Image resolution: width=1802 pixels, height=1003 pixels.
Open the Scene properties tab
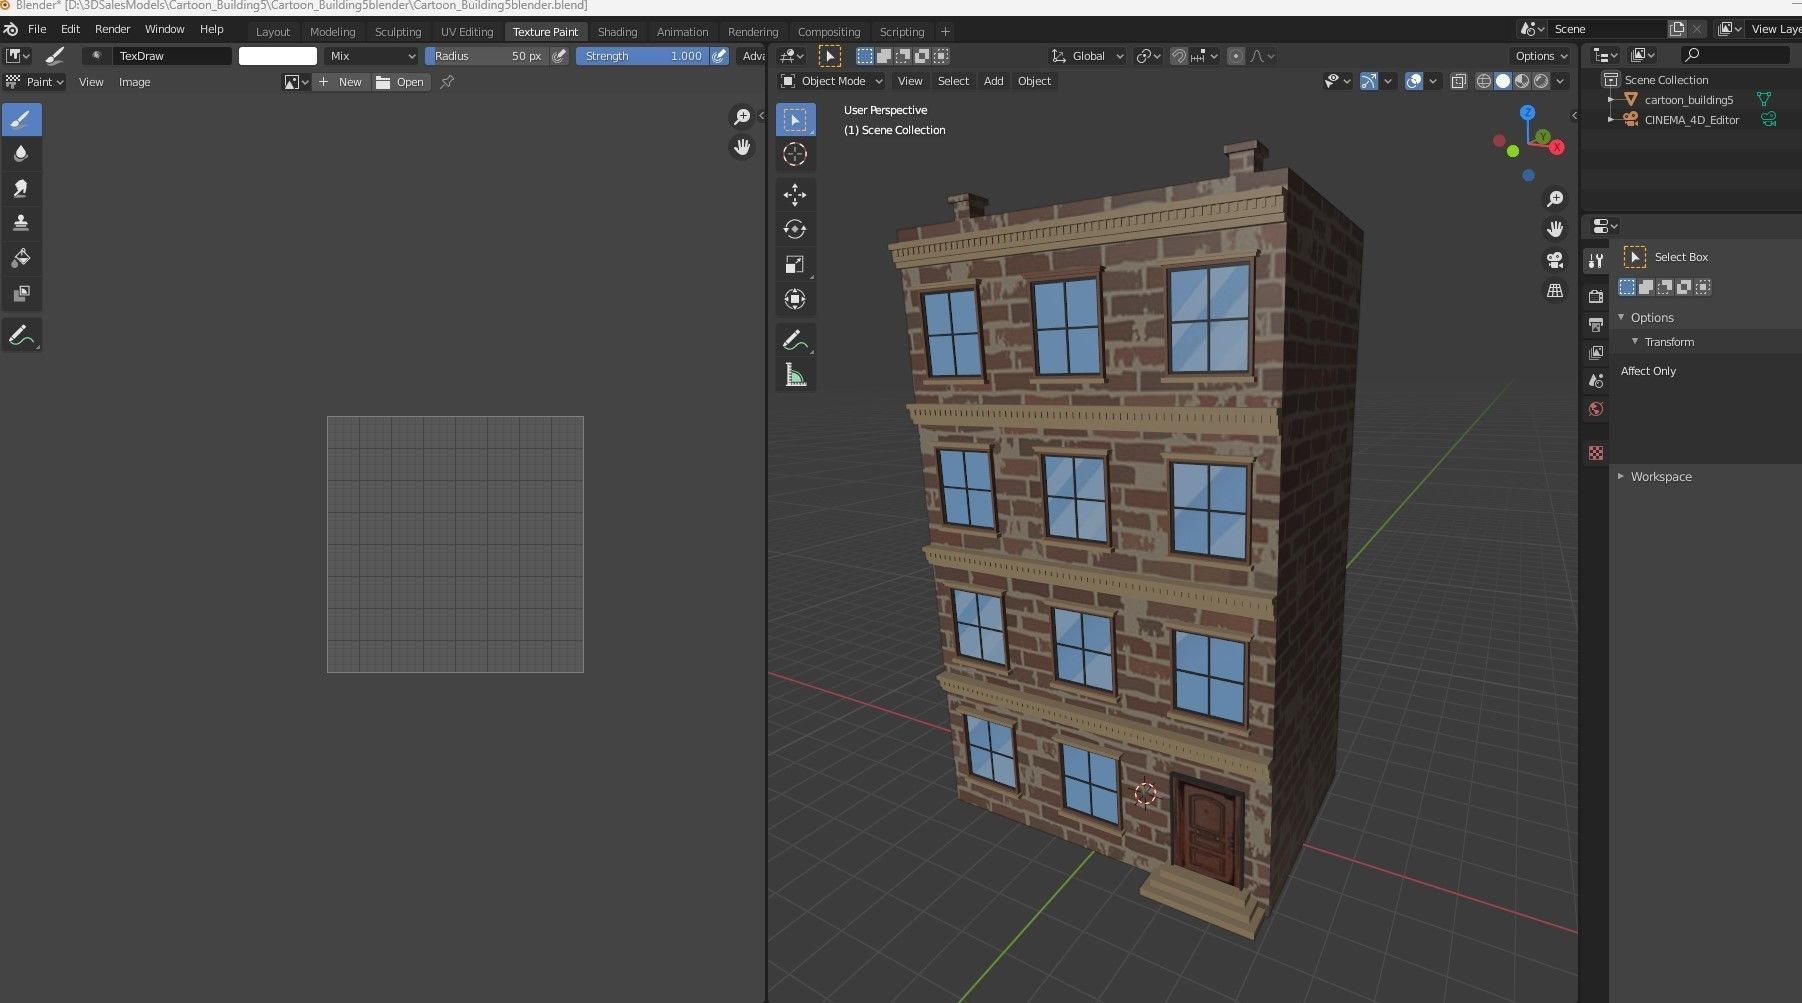click(1596, 380)
